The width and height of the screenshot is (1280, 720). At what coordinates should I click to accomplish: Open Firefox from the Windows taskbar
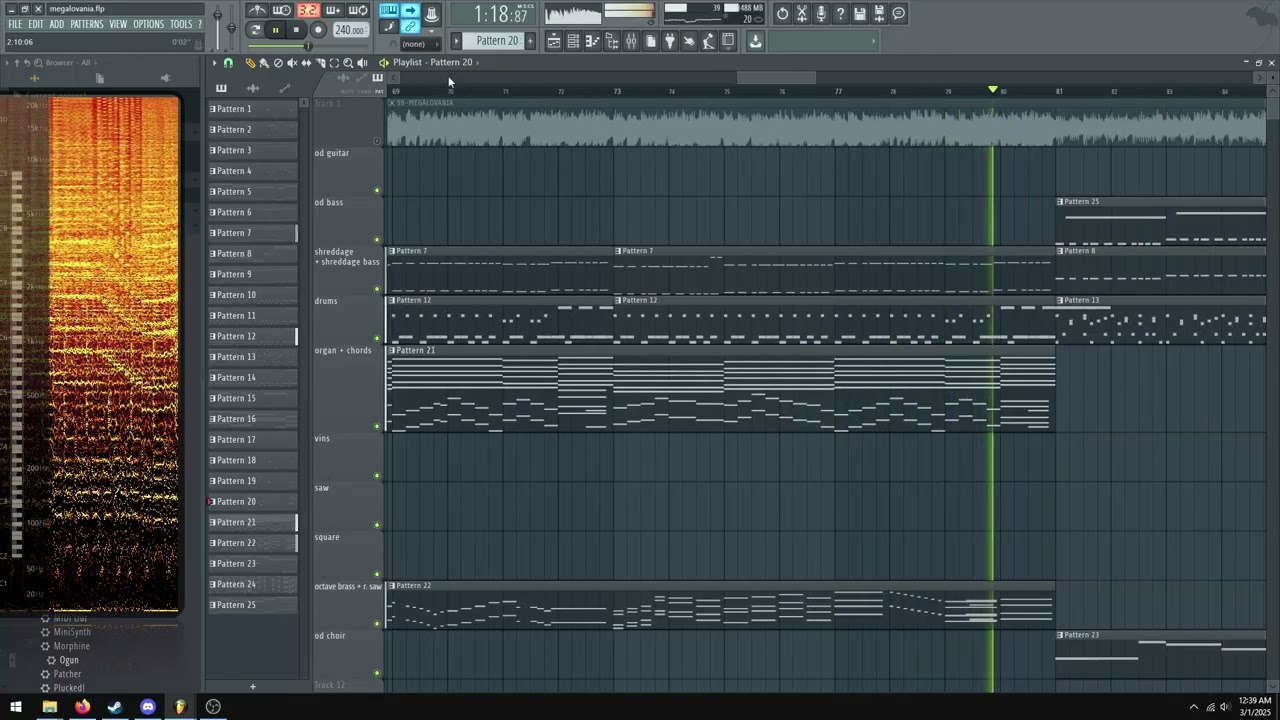[82, 707]
